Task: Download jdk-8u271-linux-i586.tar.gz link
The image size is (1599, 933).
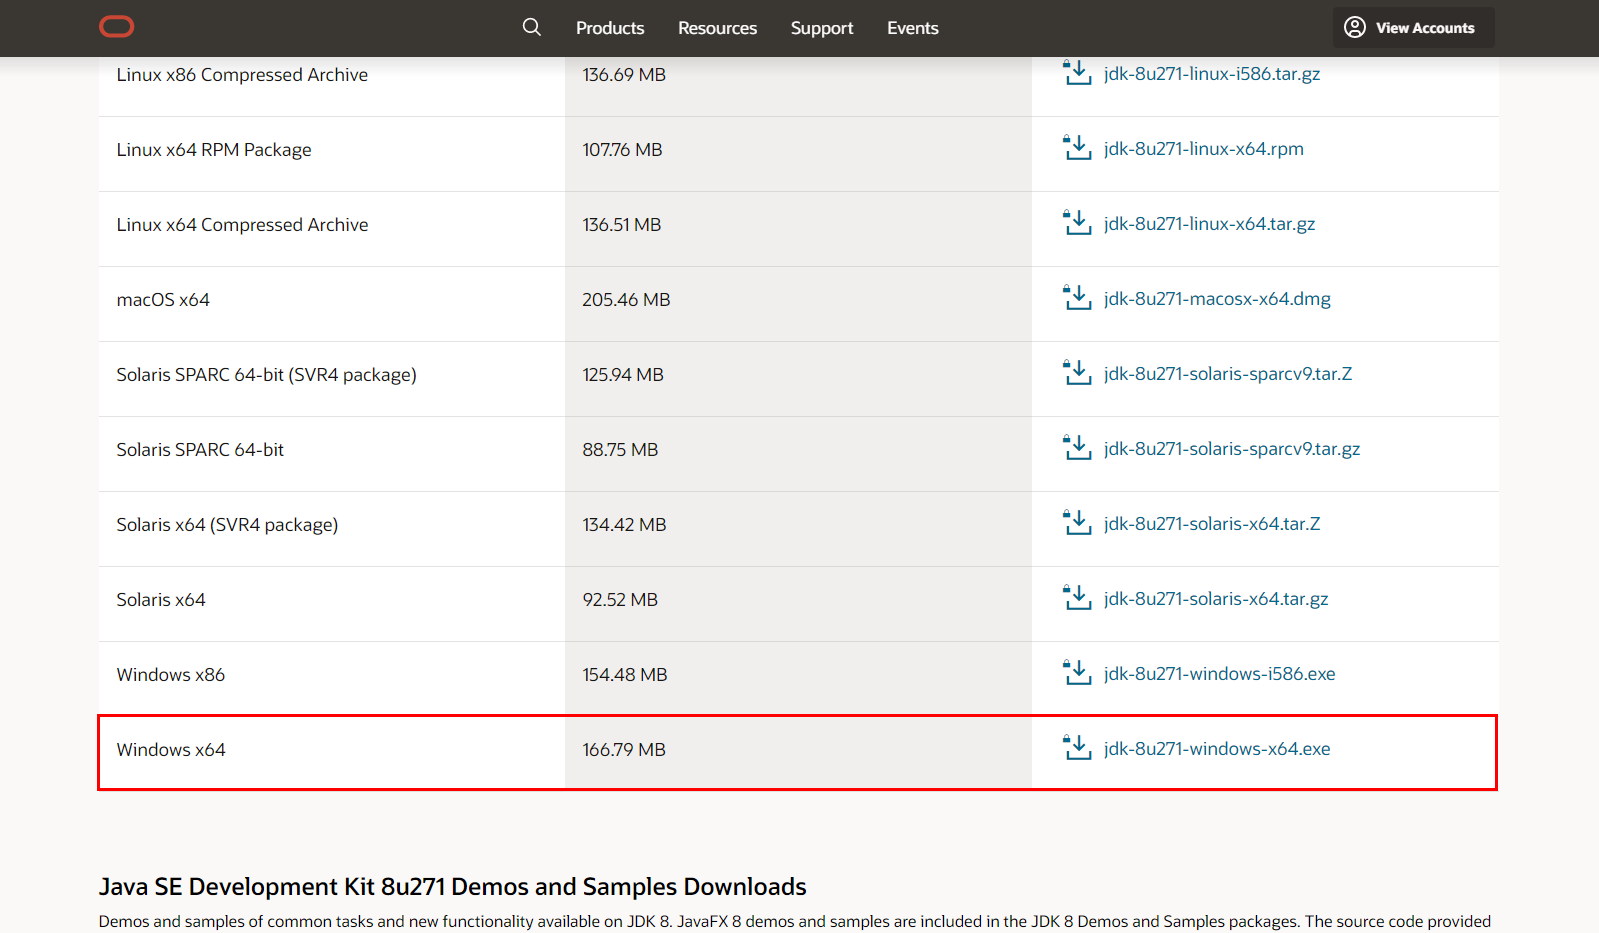Action: point(1212,74)
